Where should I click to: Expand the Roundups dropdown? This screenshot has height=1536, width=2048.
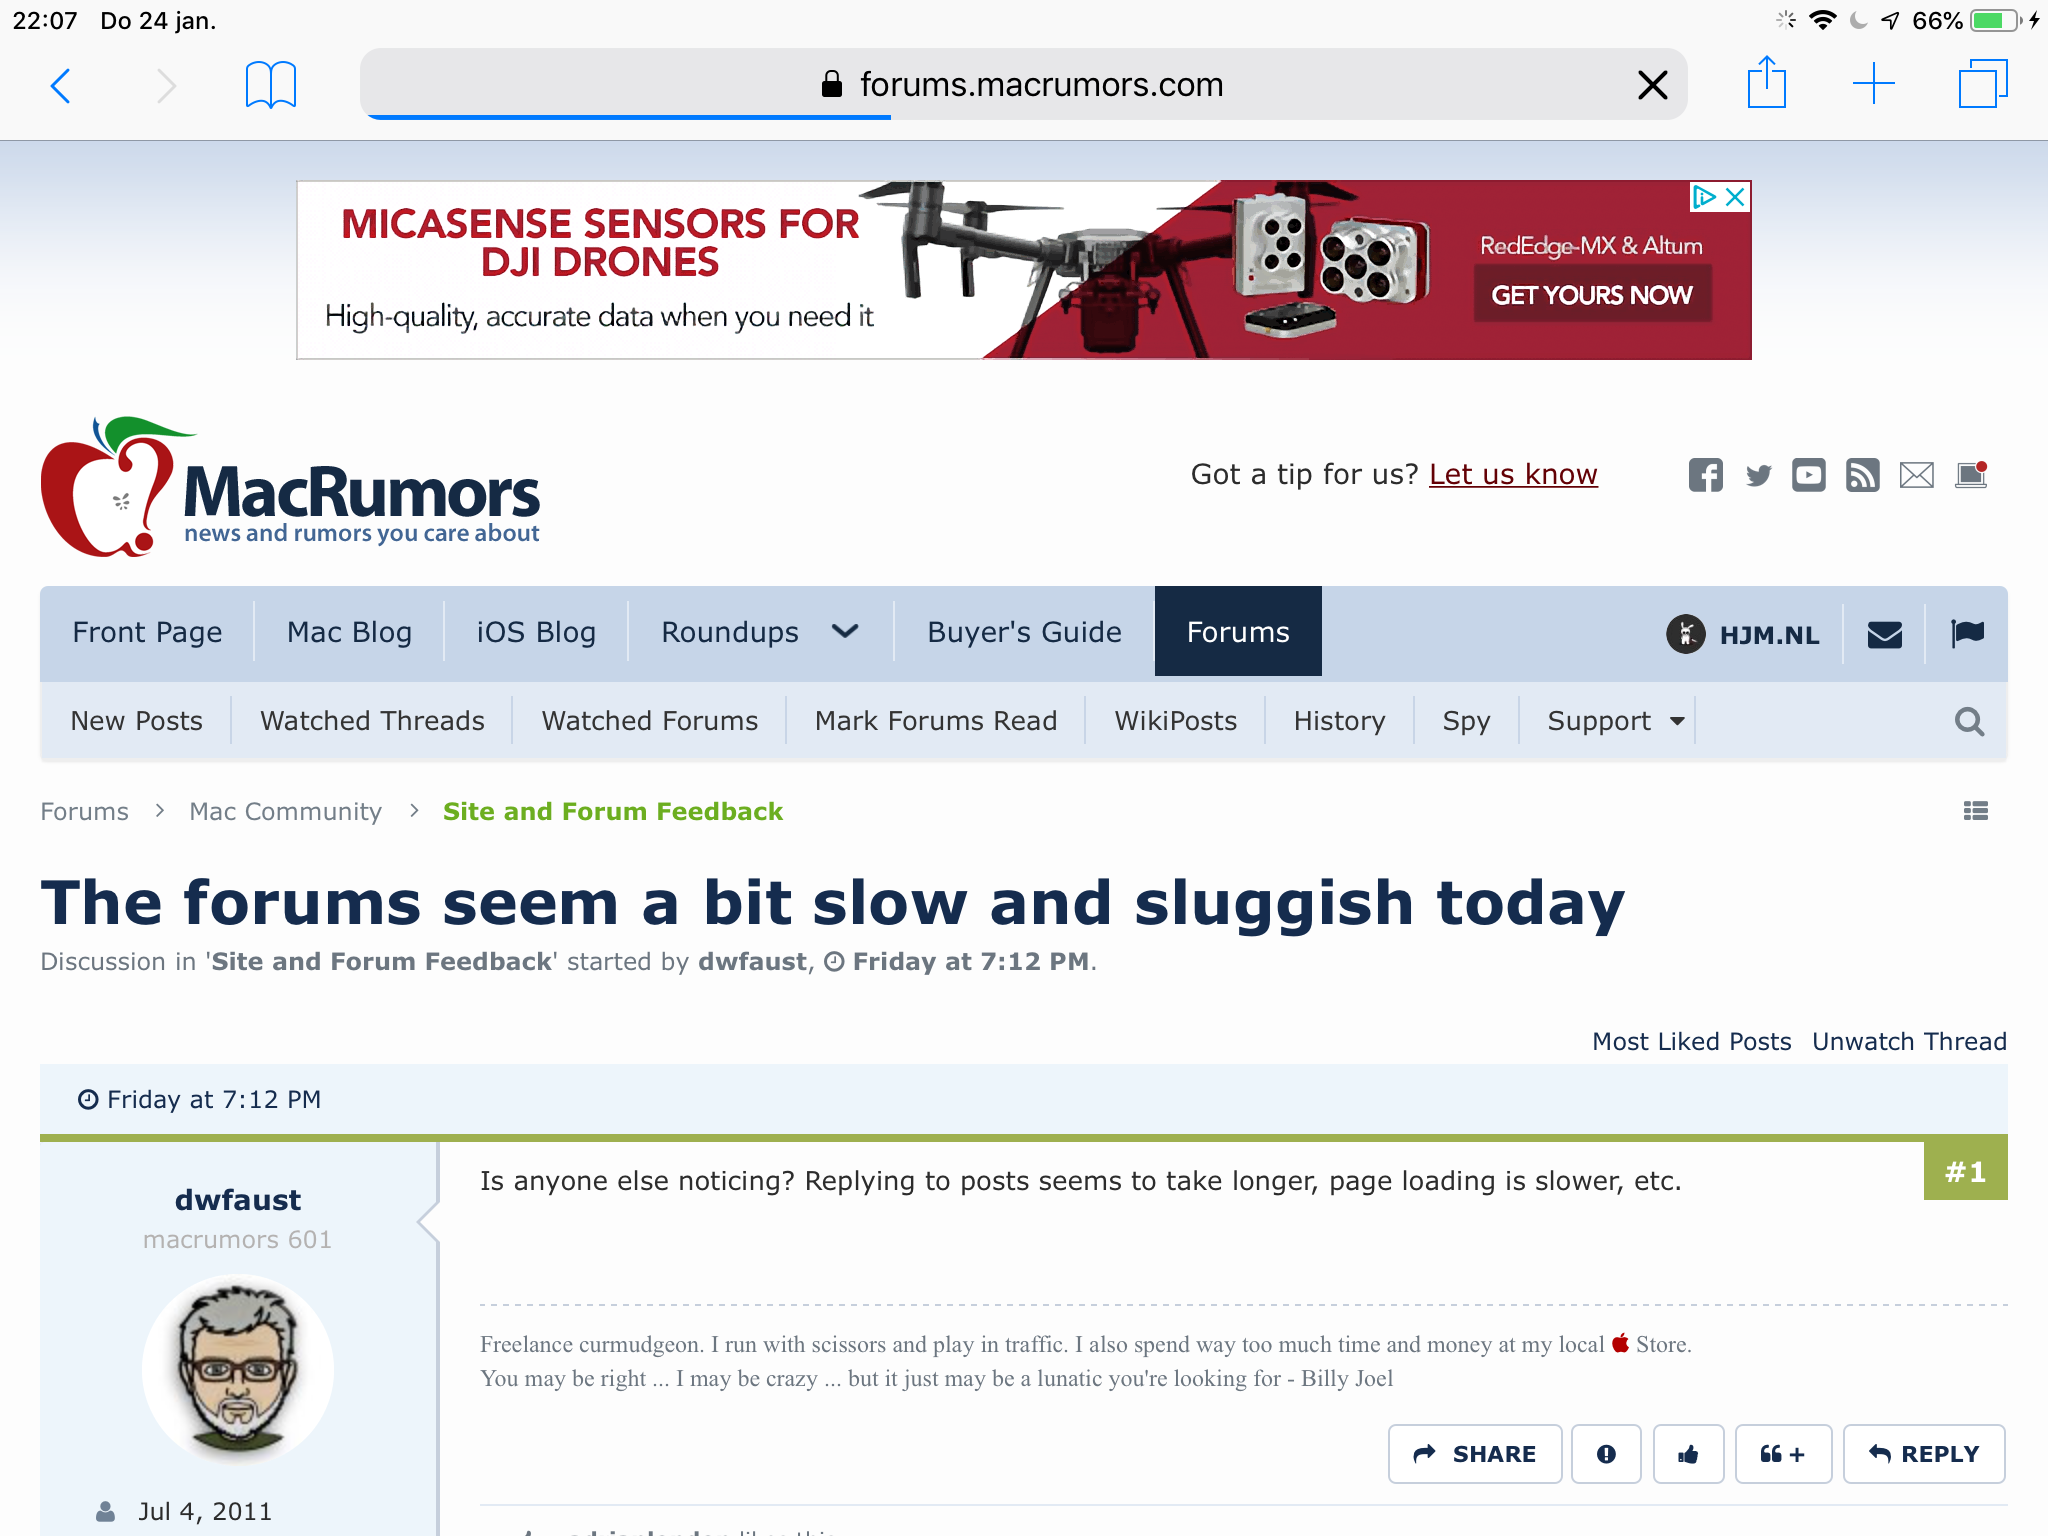845,632
